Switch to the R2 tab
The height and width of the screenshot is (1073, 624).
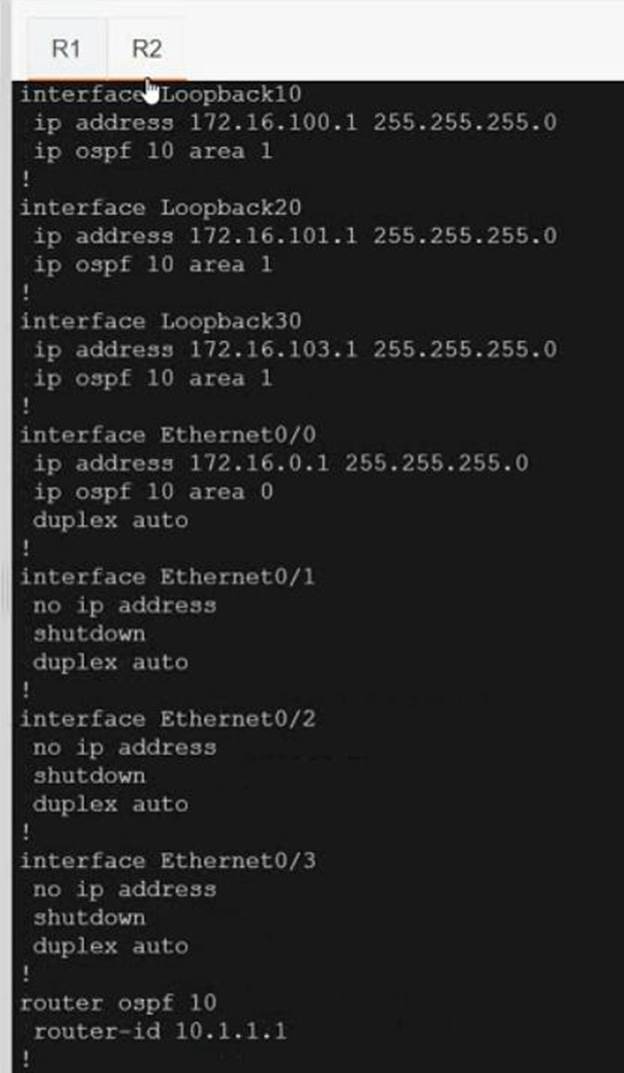tap(146, 49)
